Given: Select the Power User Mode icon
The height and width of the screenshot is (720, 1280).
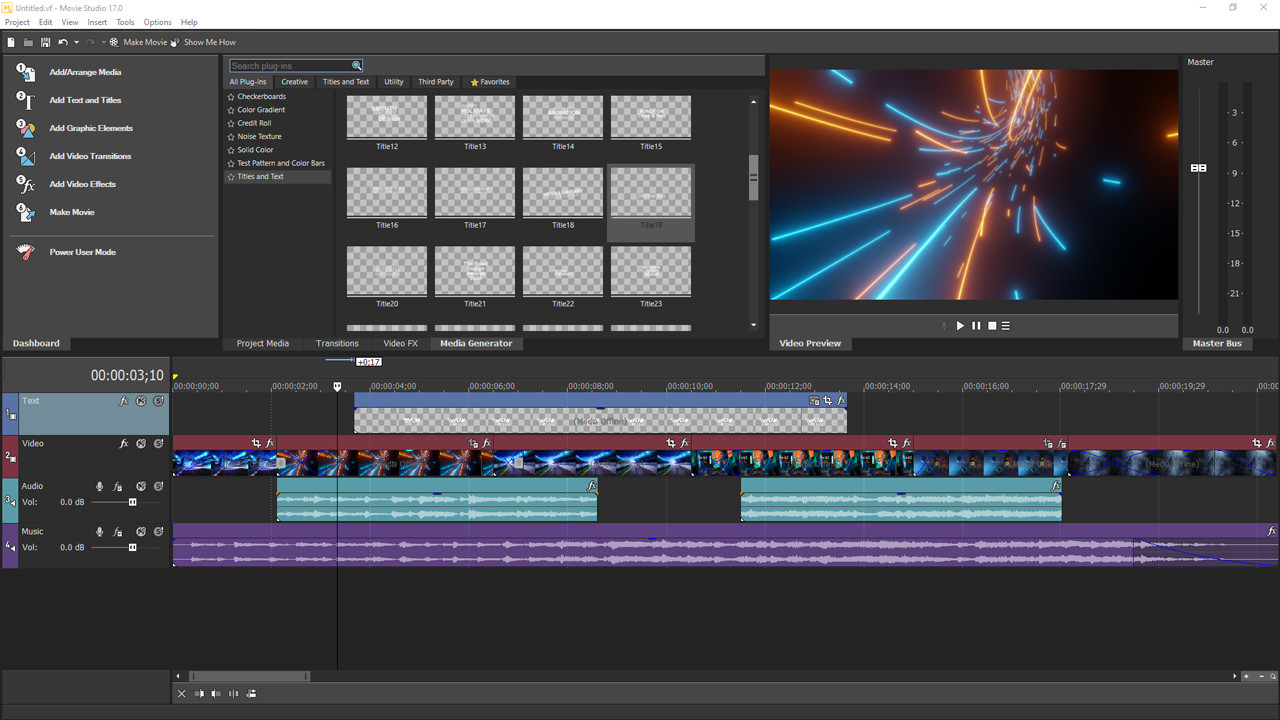Looking at the screenshot, I should tap(27, 252).
